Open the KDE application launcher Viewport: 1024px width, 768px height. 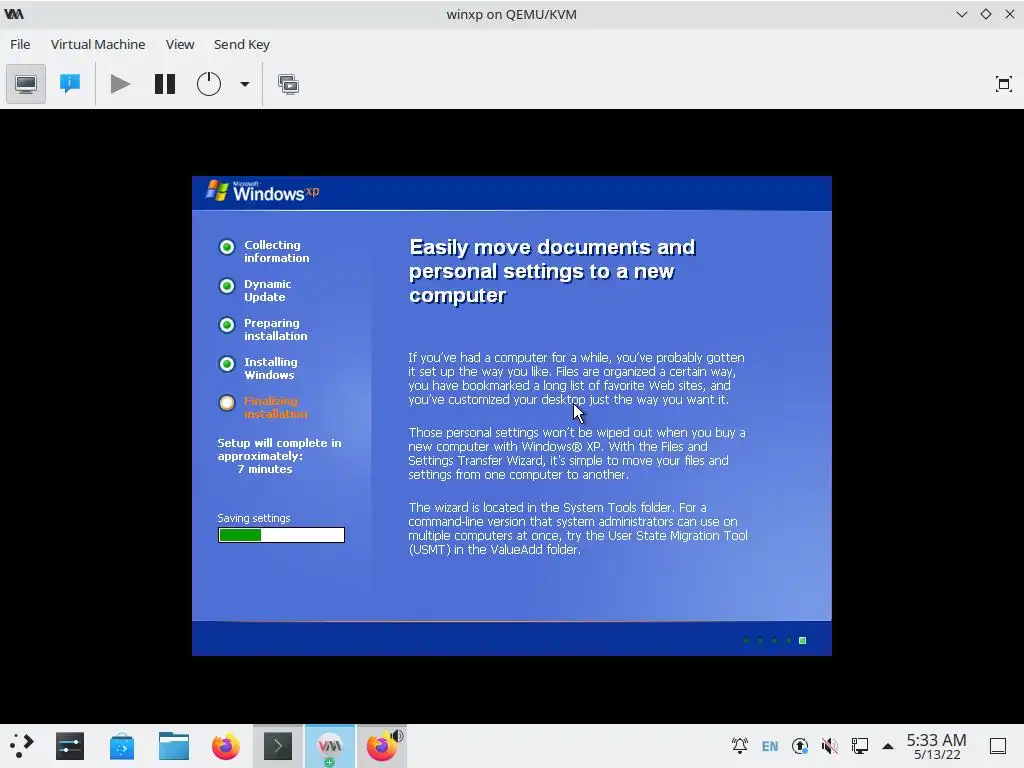[22, 746]
